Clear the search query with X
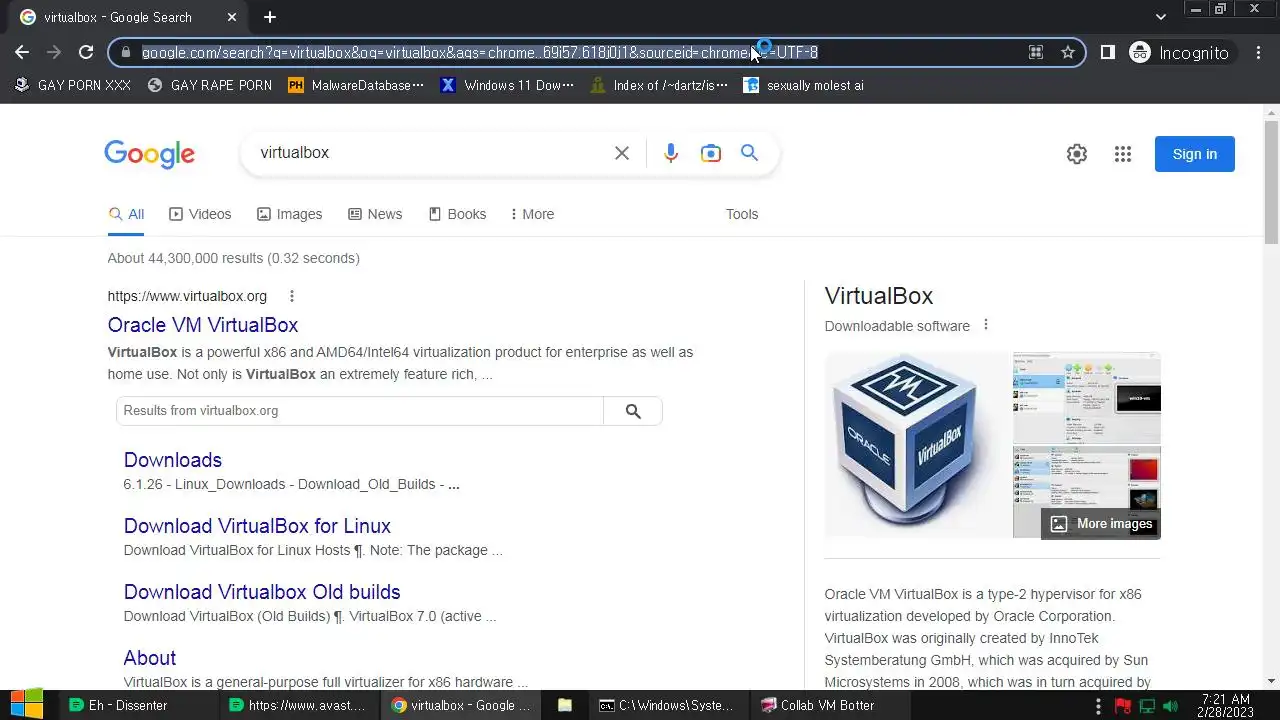The height and width of the screenshot is (720, 1280). [x=622, y=153]
